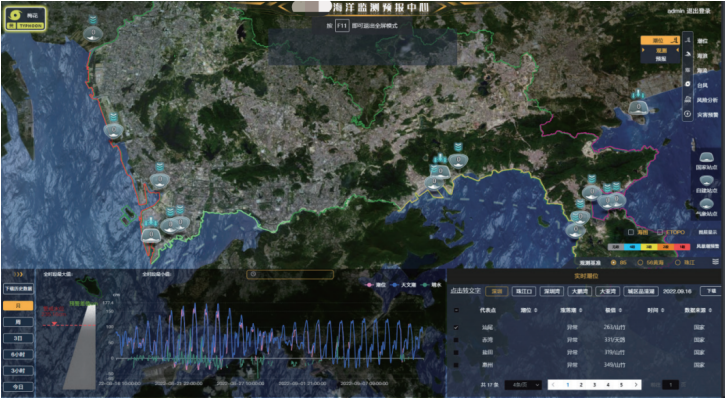
Task: Enable the ETOPO checkbox
Action: point(660,232)
